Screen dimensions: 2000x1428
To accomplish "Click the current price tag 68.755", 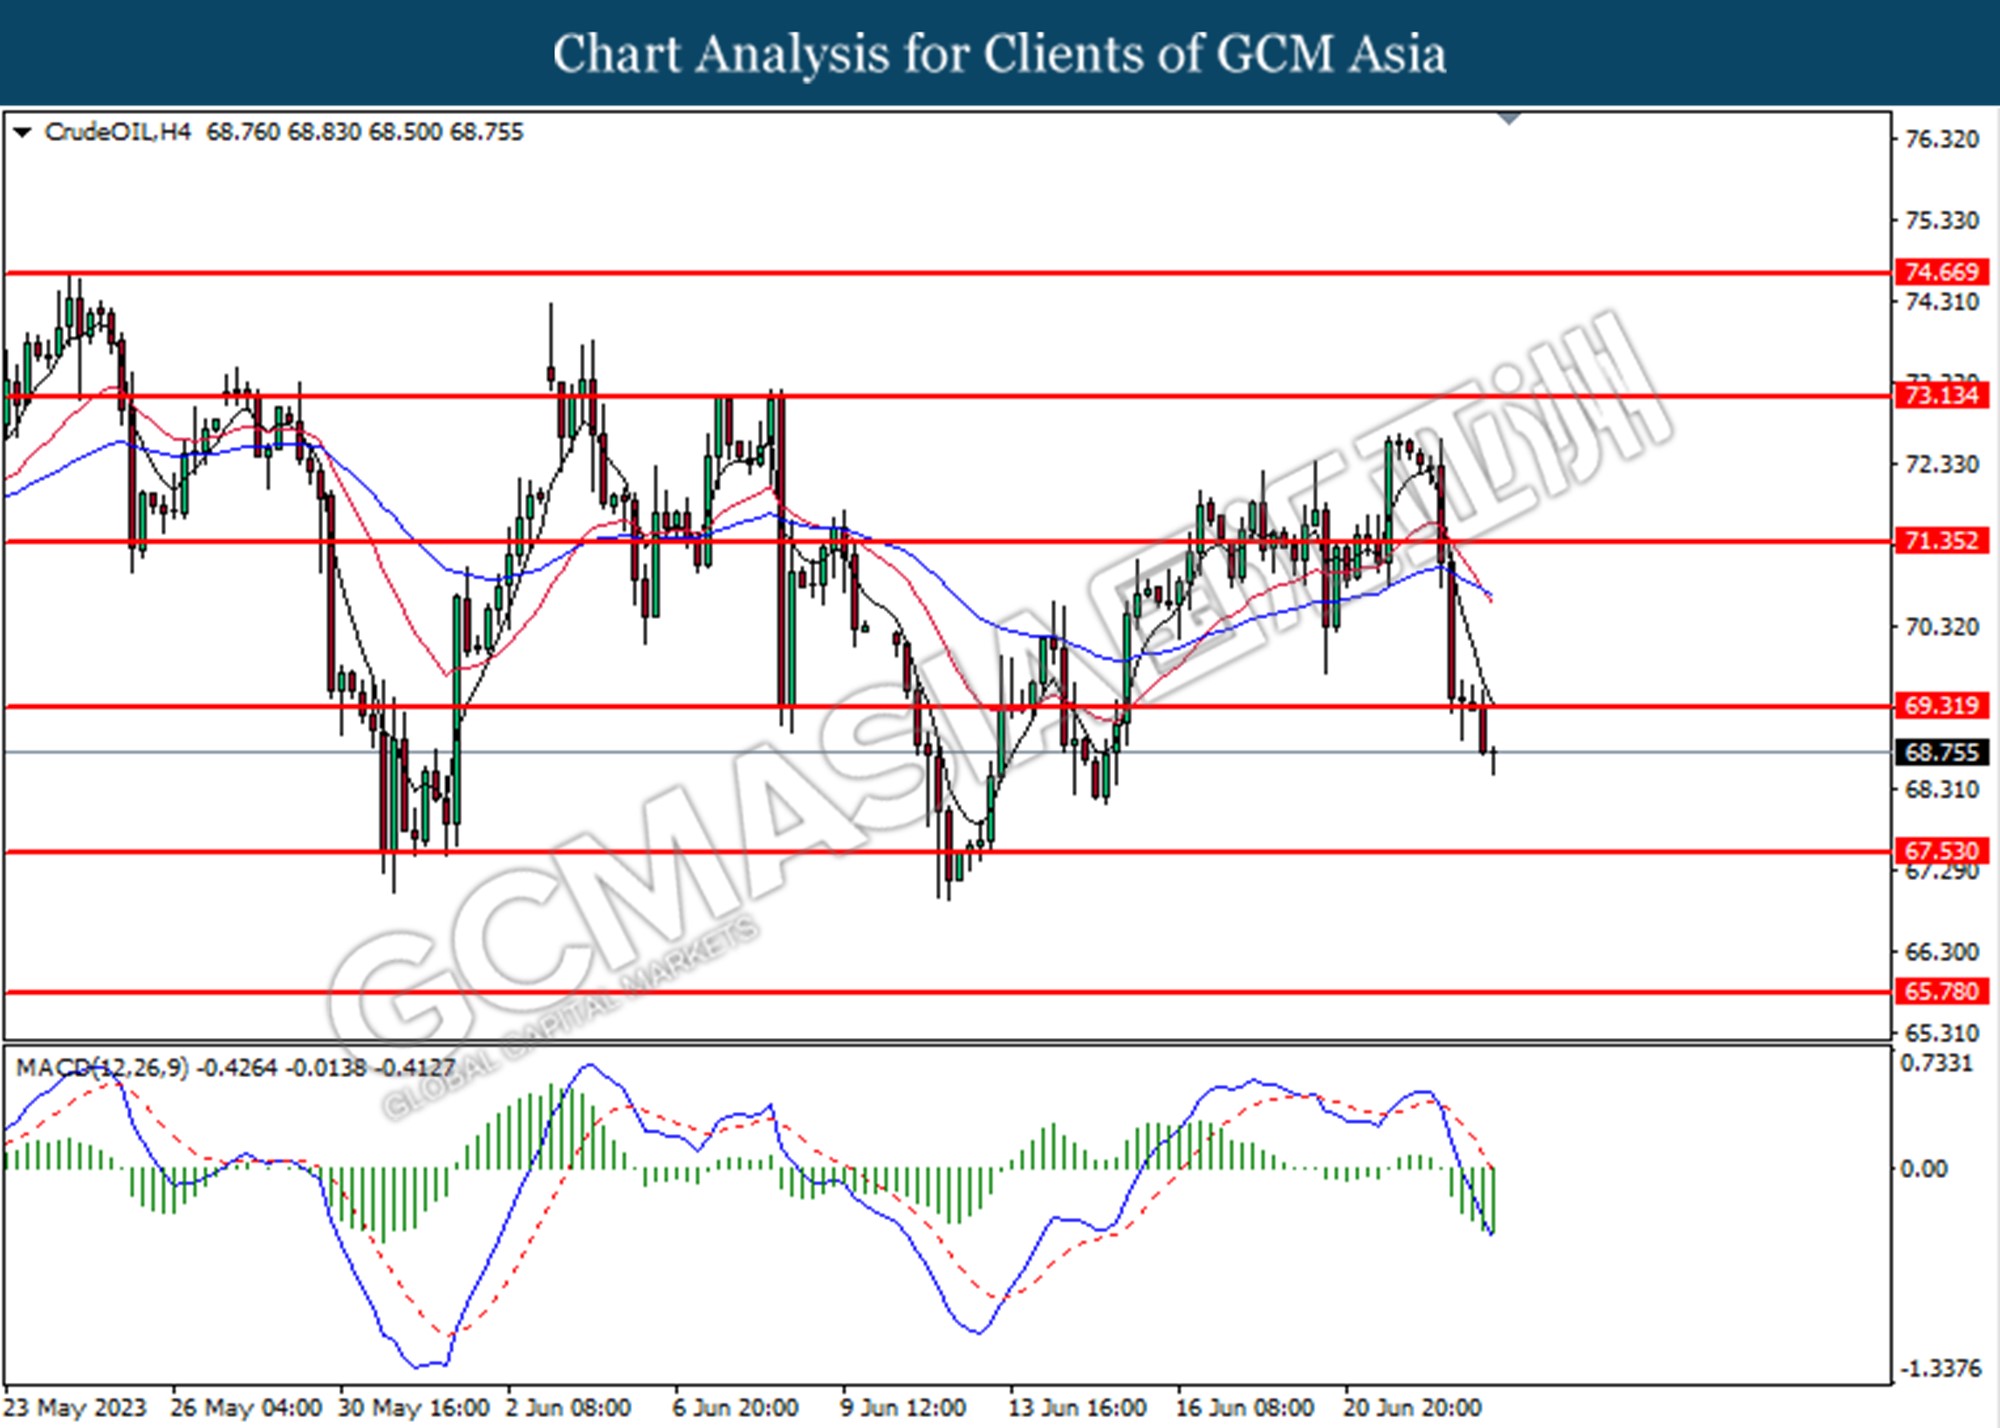I will 1941,752.
